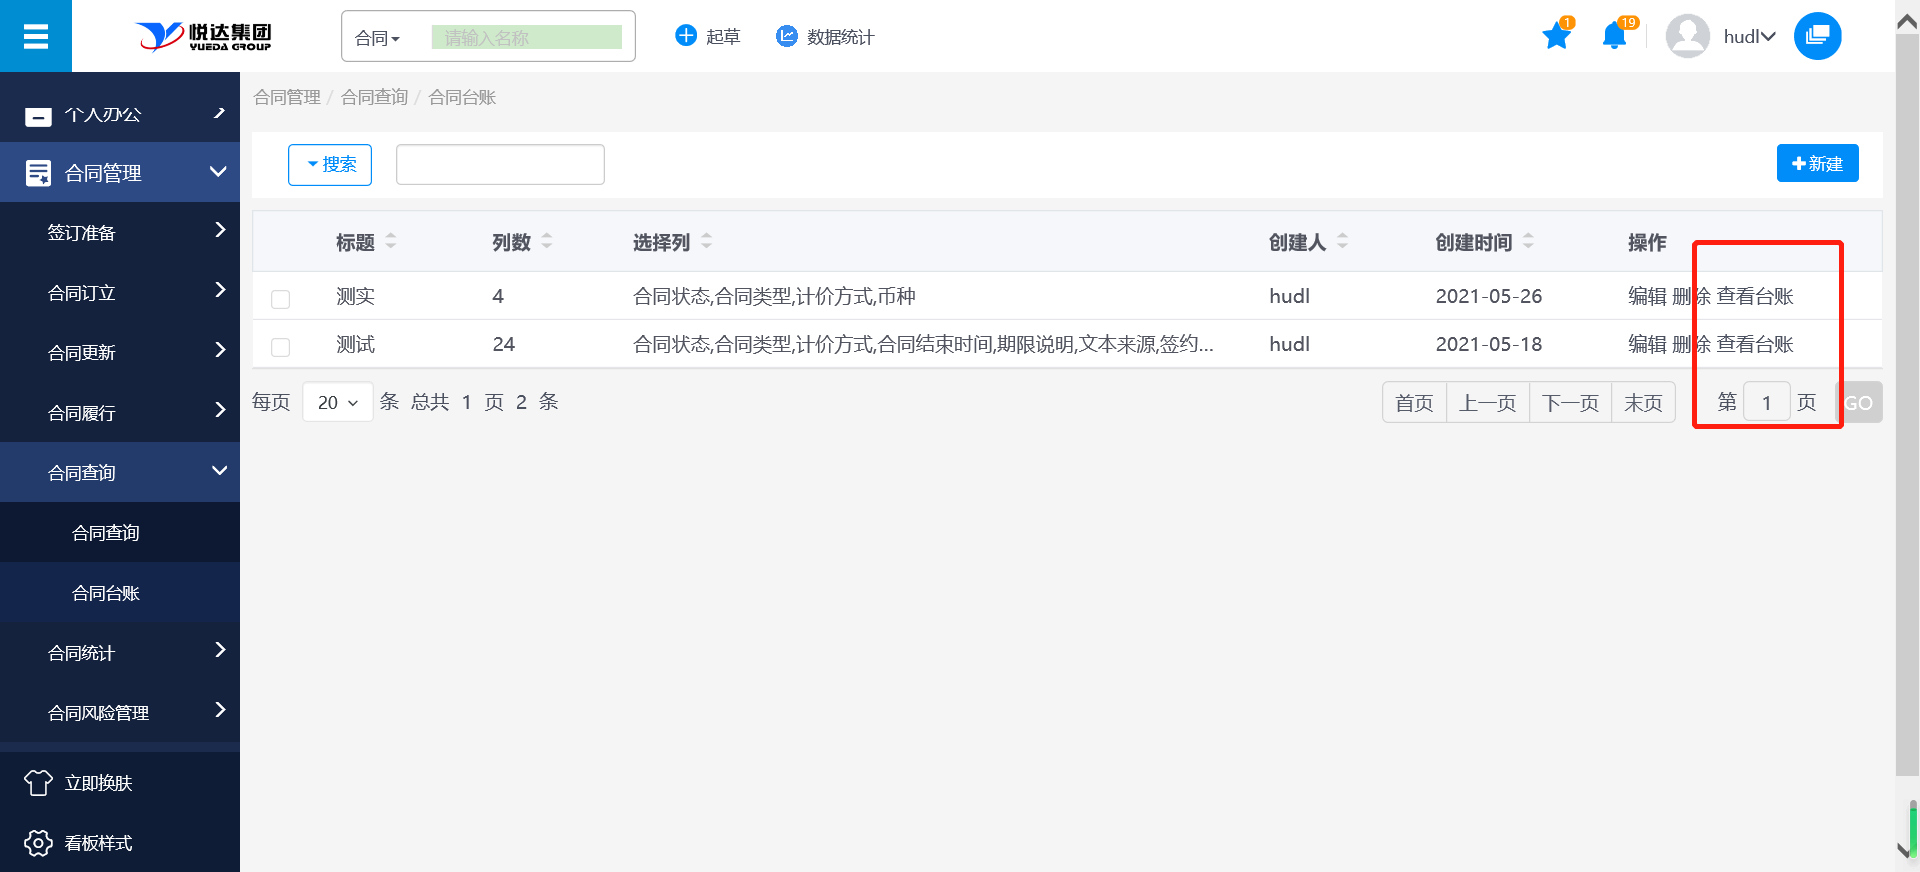Select 合同台账 in the sidebar
Image resolution: width=1920 pixels, height=872 pixels.
pos(106,593)
